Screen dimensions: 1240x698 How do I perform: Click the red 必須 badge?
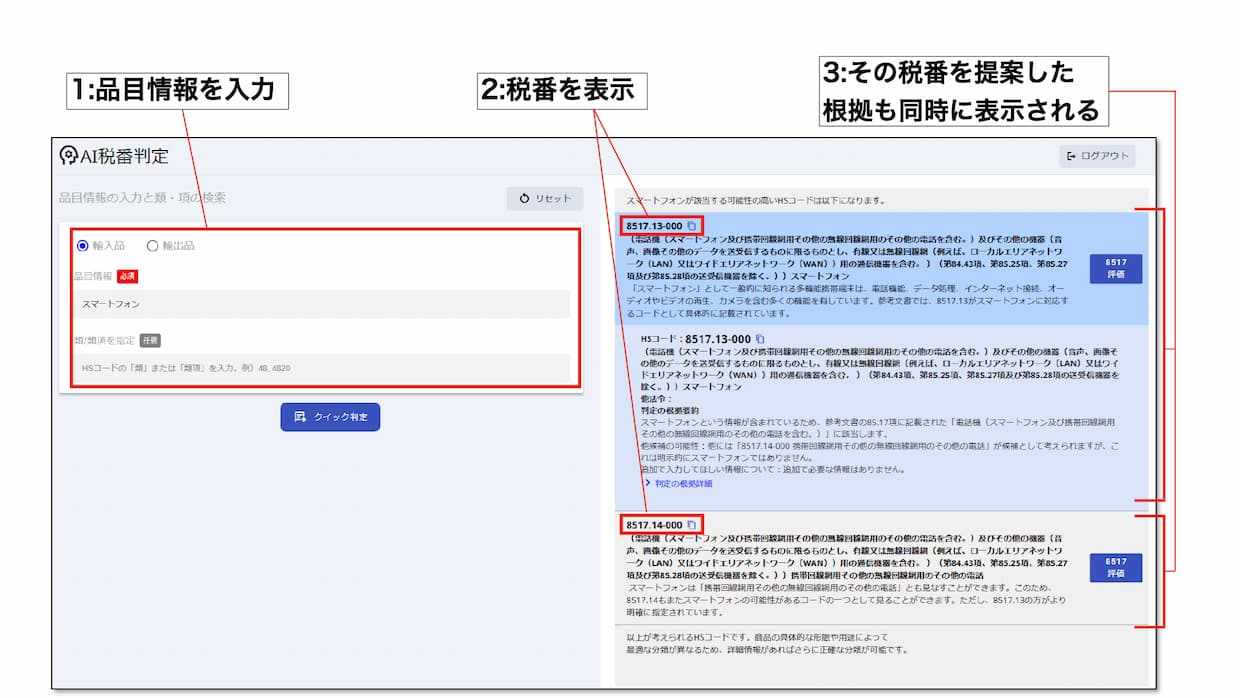127,276
